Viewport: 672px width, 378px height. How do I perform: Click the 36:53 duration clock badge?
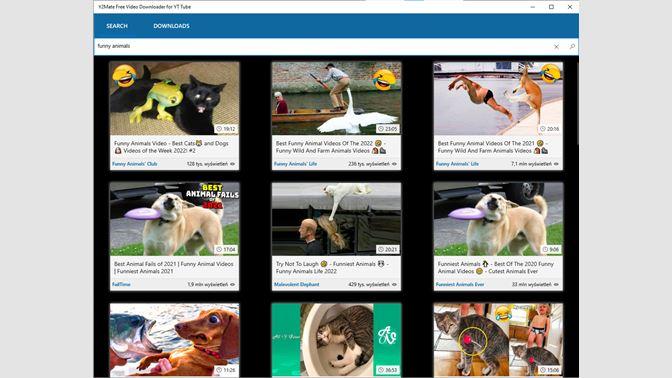[x=387, y=370]
